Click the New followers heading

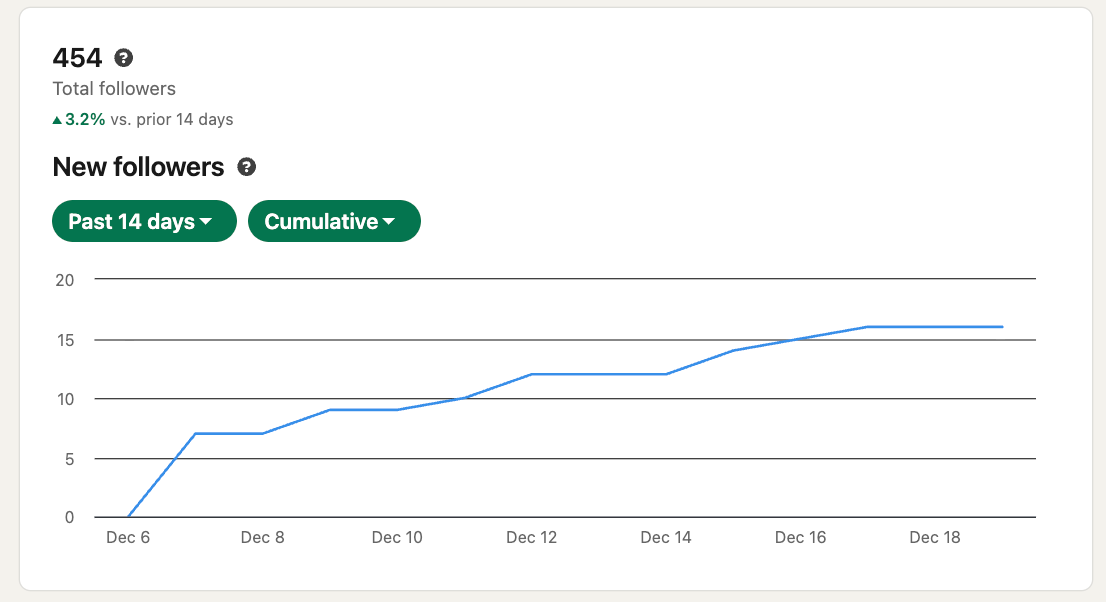pos(138,167)
